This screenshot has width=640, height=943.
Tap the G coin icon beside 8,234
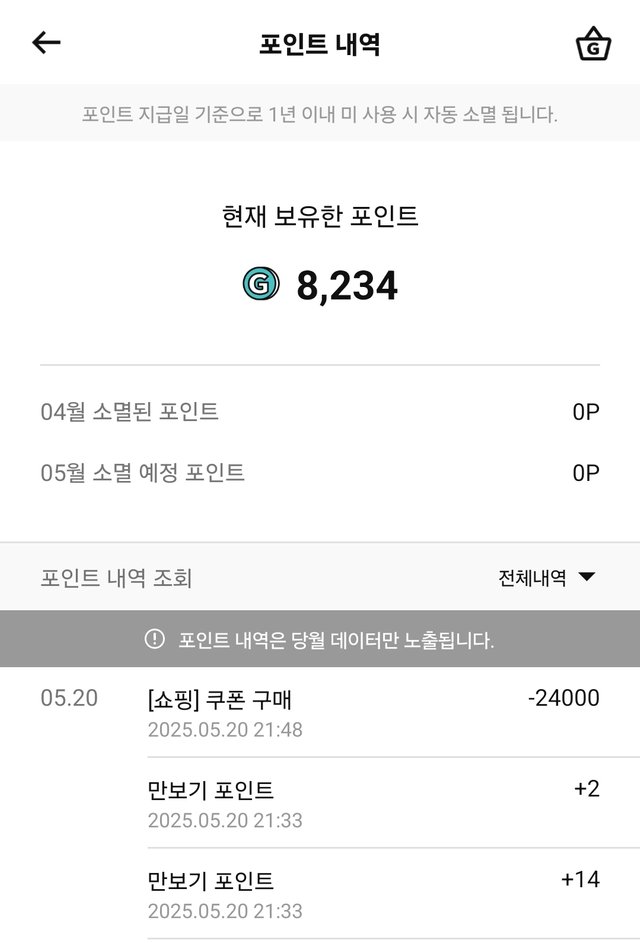click(261, 284)
